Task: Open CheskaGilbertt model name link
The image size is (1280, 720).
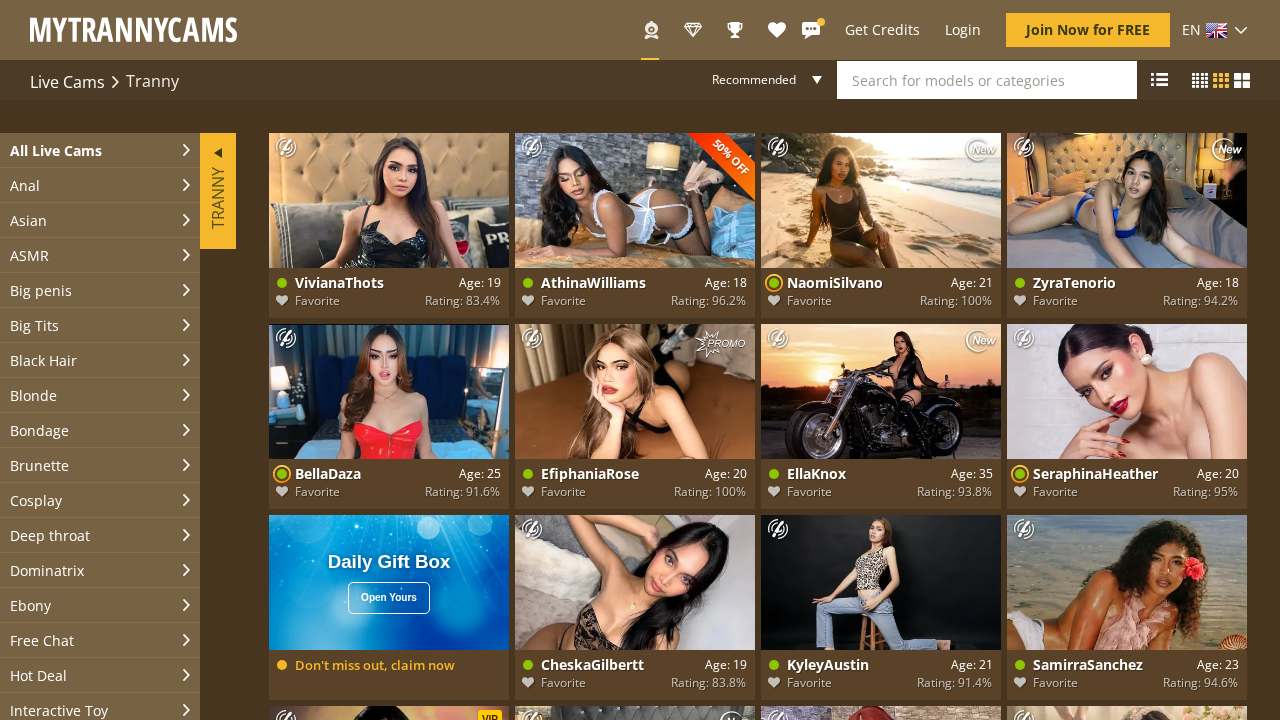Action: (593, 665)
